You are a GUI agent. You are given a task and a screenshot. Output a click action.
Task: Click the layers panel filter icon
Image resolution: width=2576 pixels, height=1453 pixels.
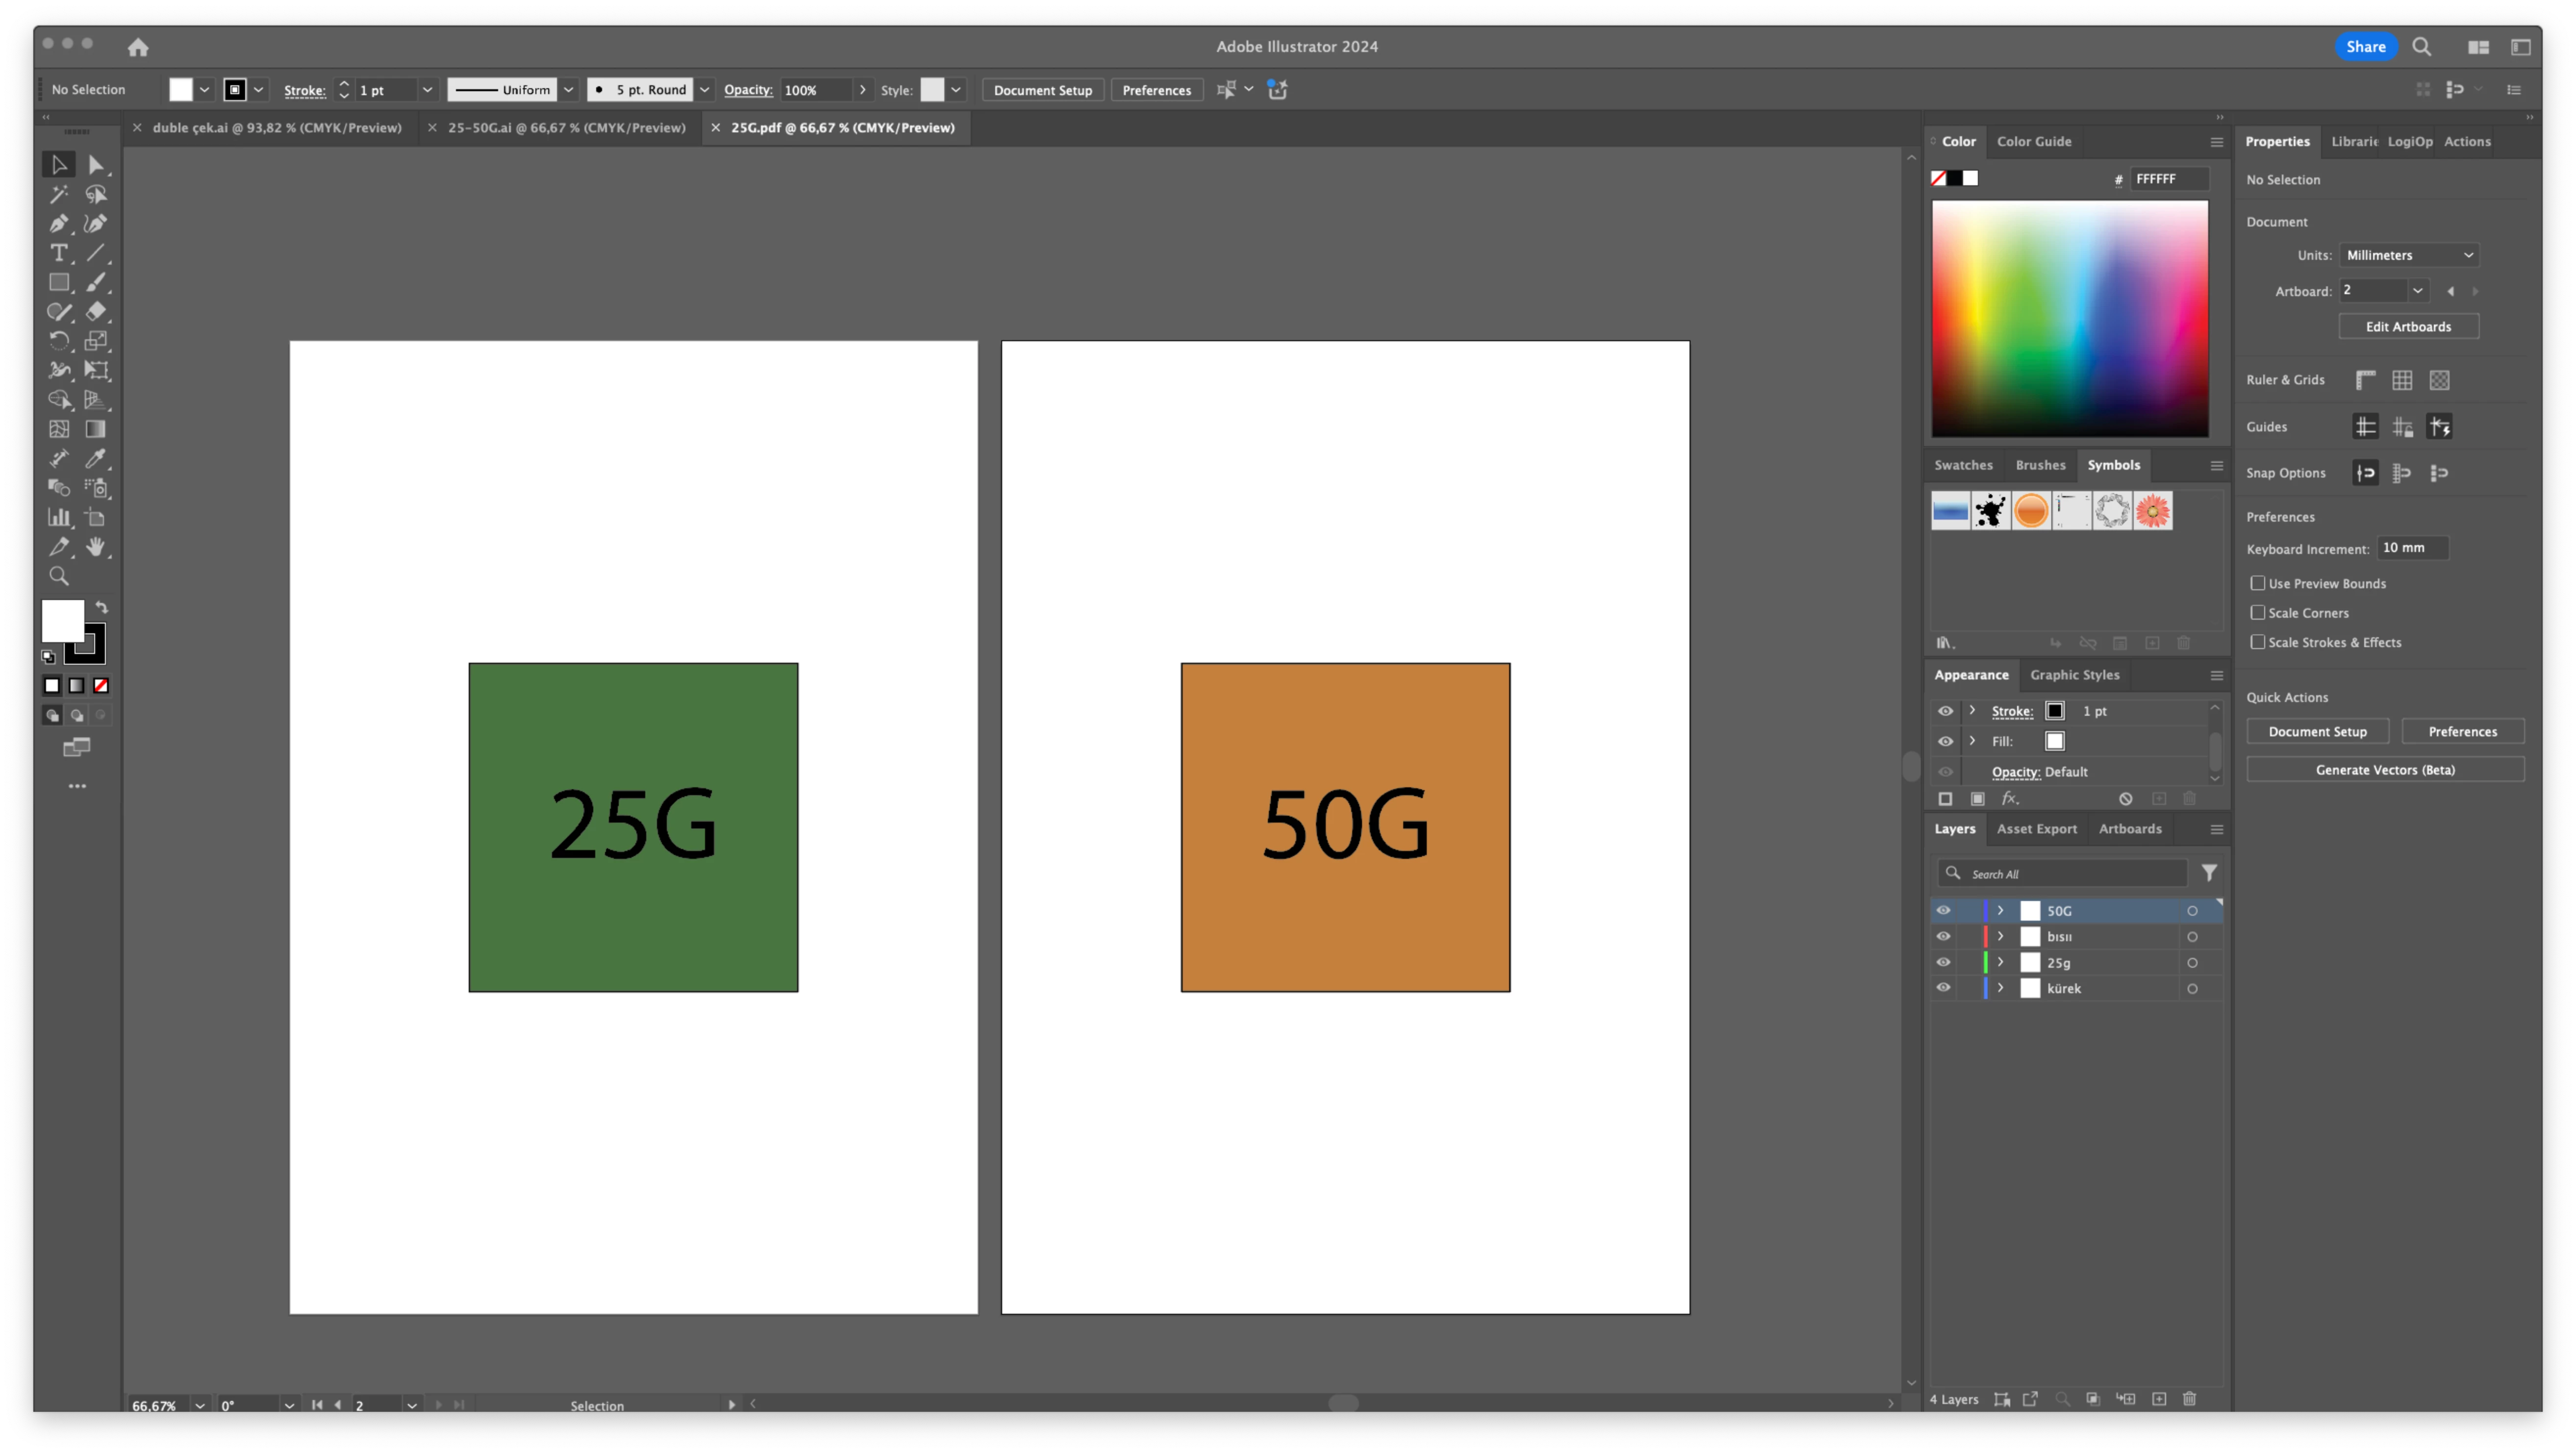(x=2209, y=873)
